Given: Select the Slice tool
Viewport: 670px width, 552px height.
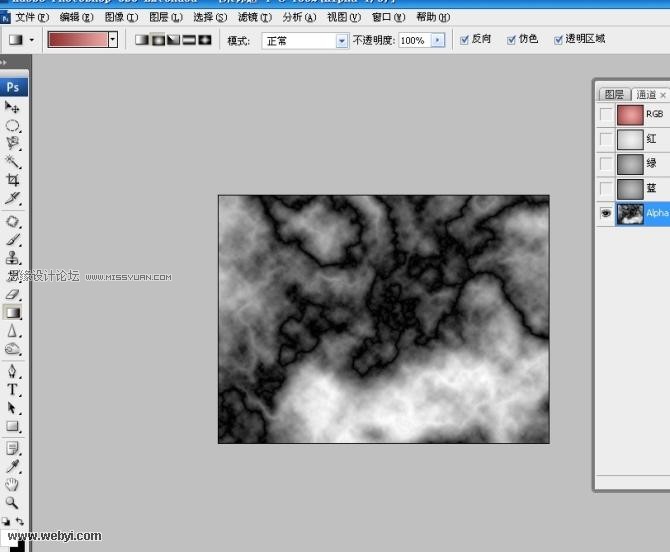Looking at the screenshot, I should pyautogui.click(x=12, y=198).
